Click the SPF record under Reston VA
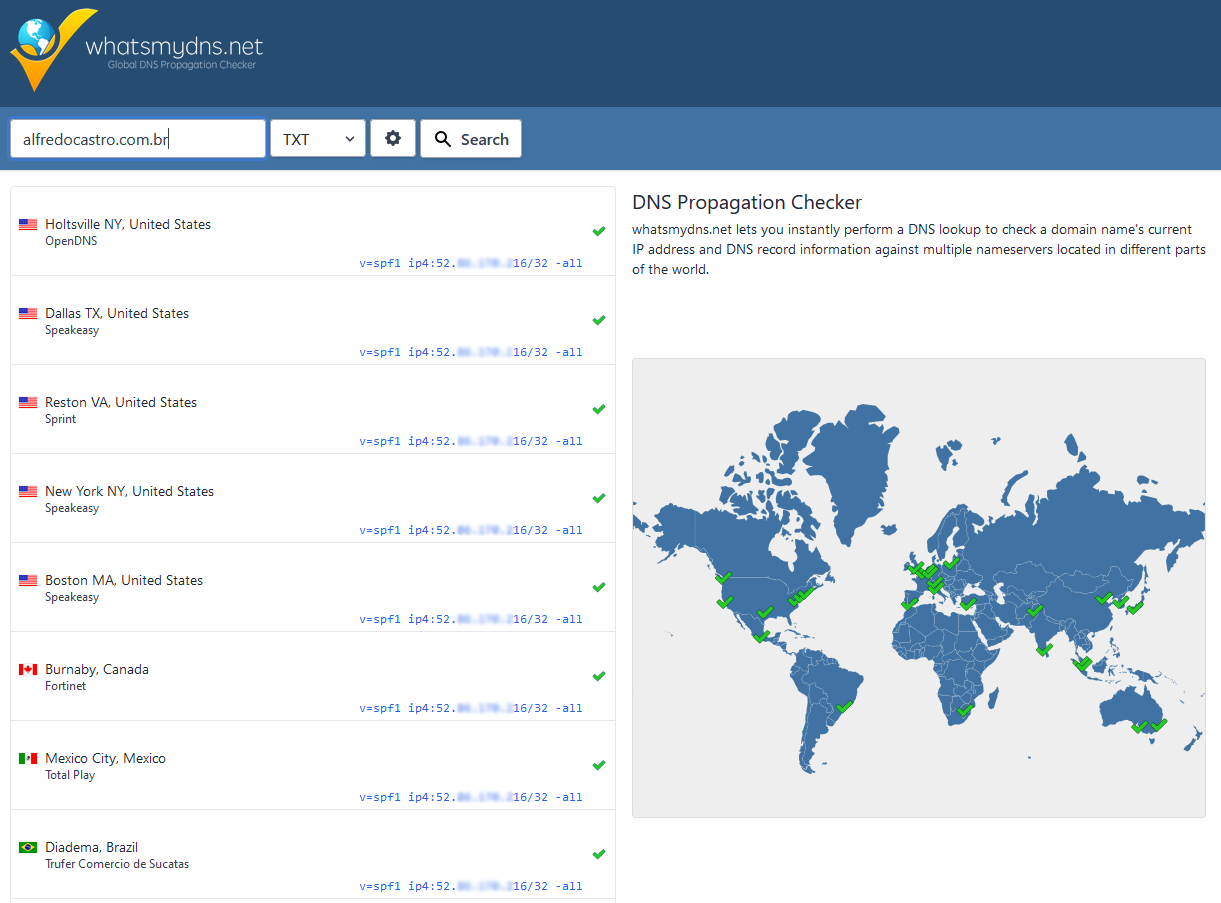Image resolution: width=1221 pixels, height=903 pixels. (x=471, y=442)
